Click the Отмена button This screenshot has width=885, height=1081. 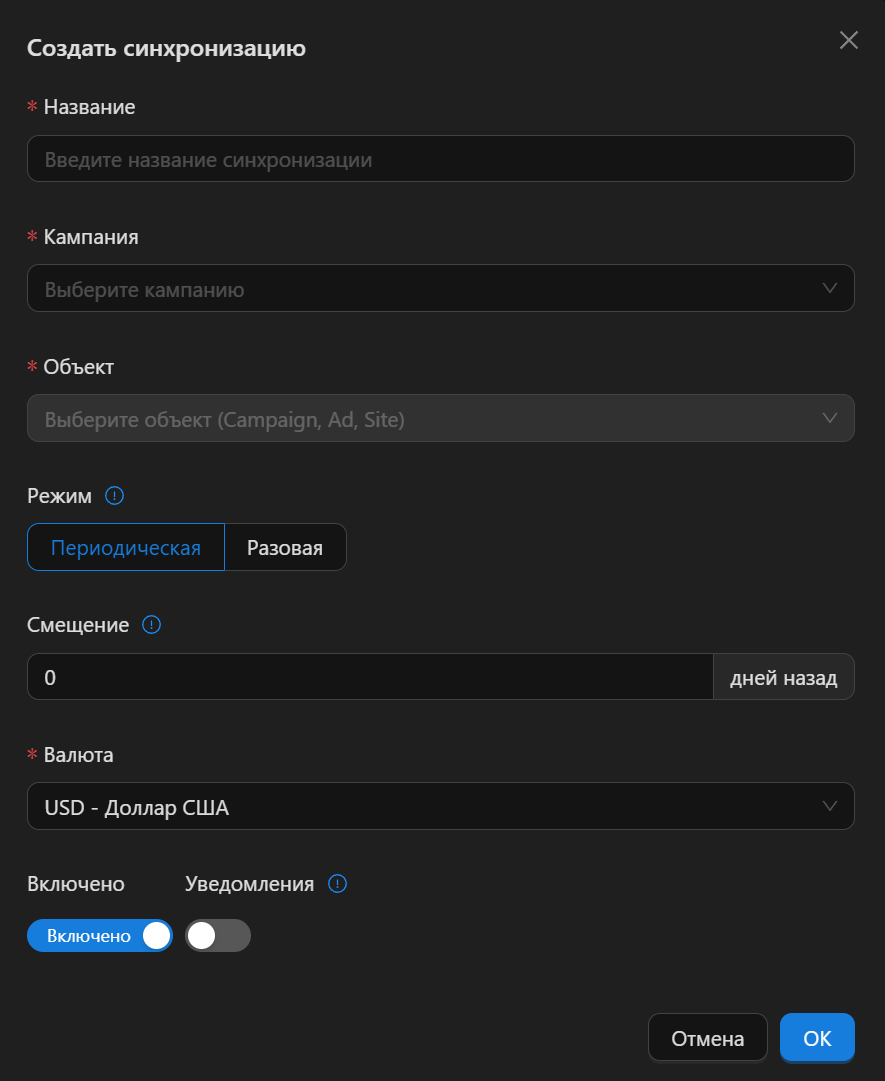point(708,1038)
